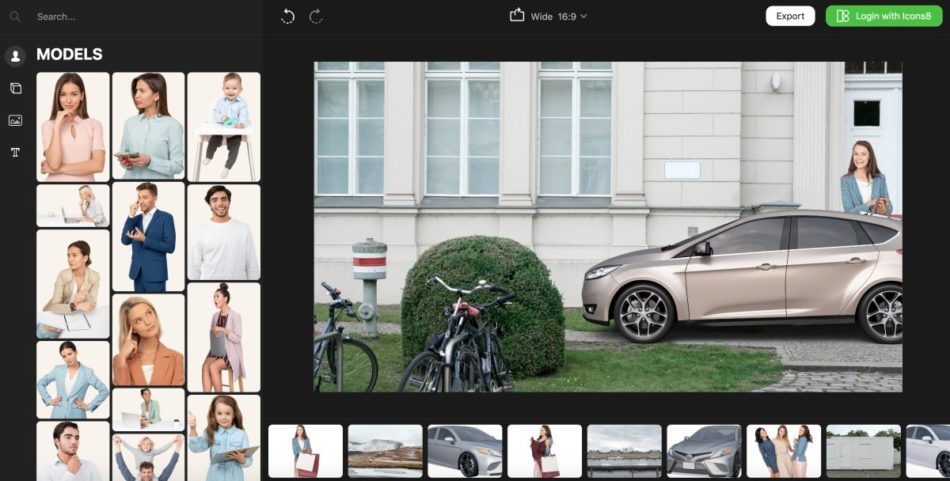Pick the white container wall background thumbnail
The width and height of the screenshot is (950, 481).
click(x=863, y=451)
